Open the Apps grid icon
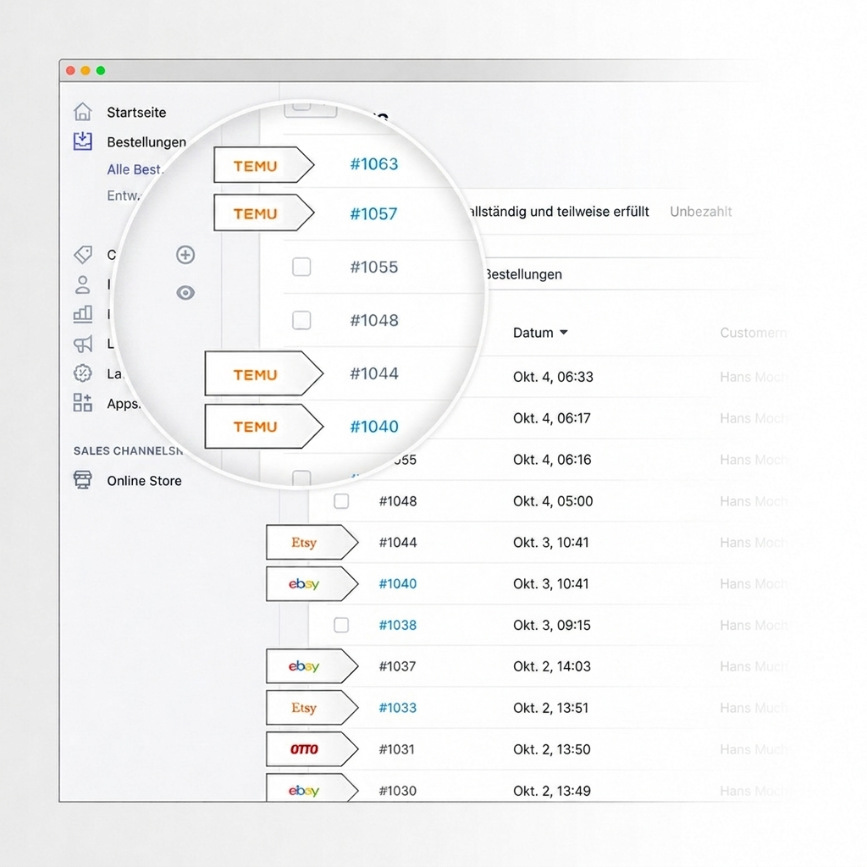This screenshot has width=867, height=867. (83, 403)
